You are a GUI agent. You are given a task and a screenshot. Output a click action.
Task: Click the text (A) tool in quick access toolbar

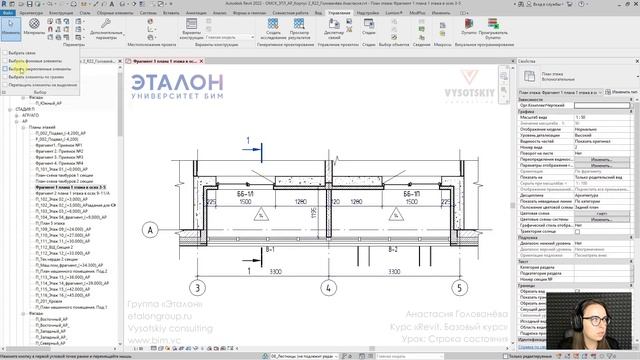[x=111, y=4]
